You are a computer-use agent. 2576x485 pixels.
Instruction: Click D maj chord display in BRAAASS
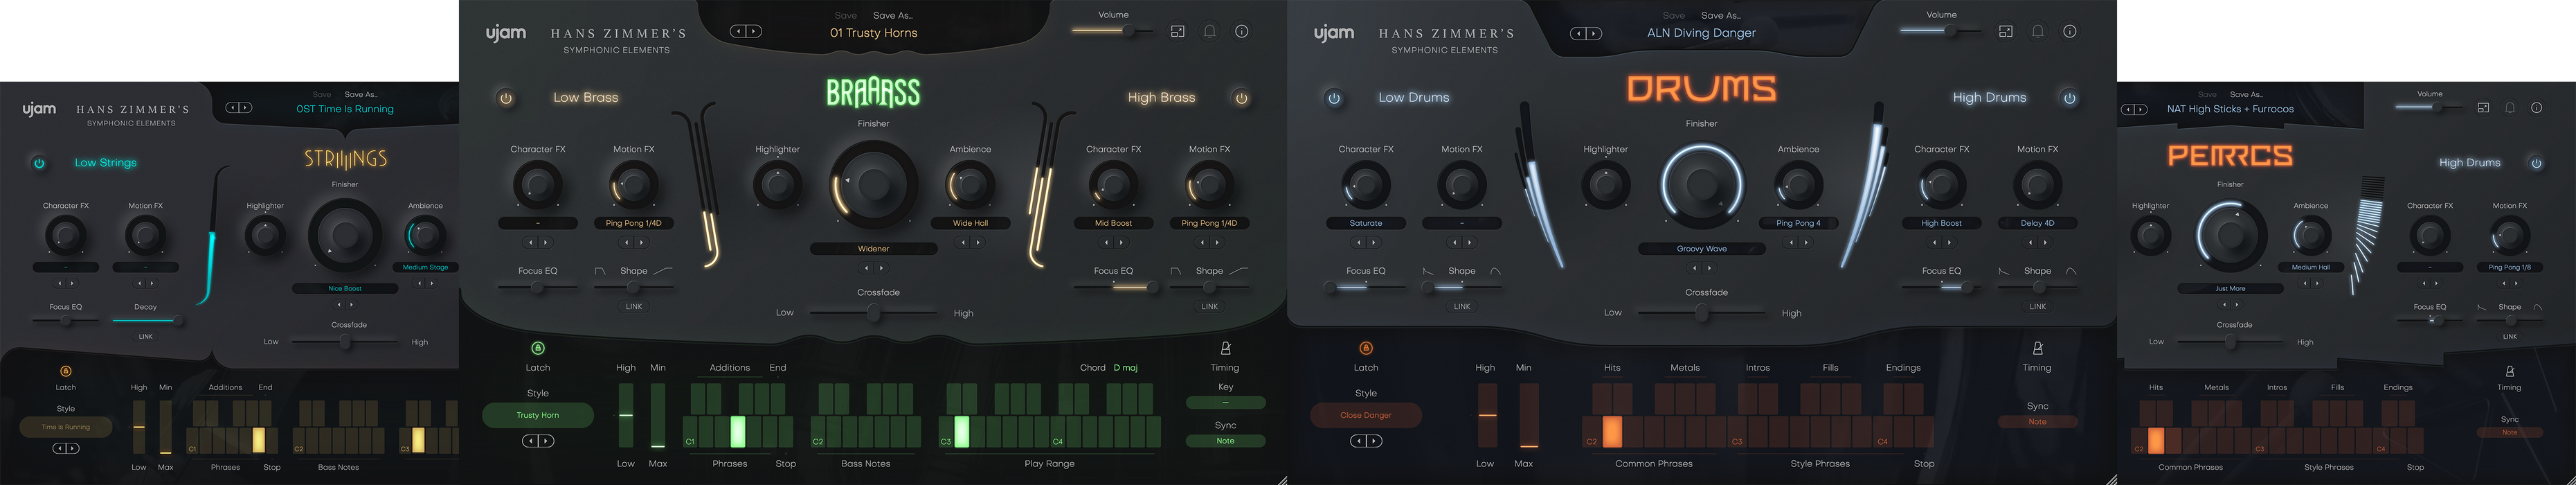coord(1125,368)
